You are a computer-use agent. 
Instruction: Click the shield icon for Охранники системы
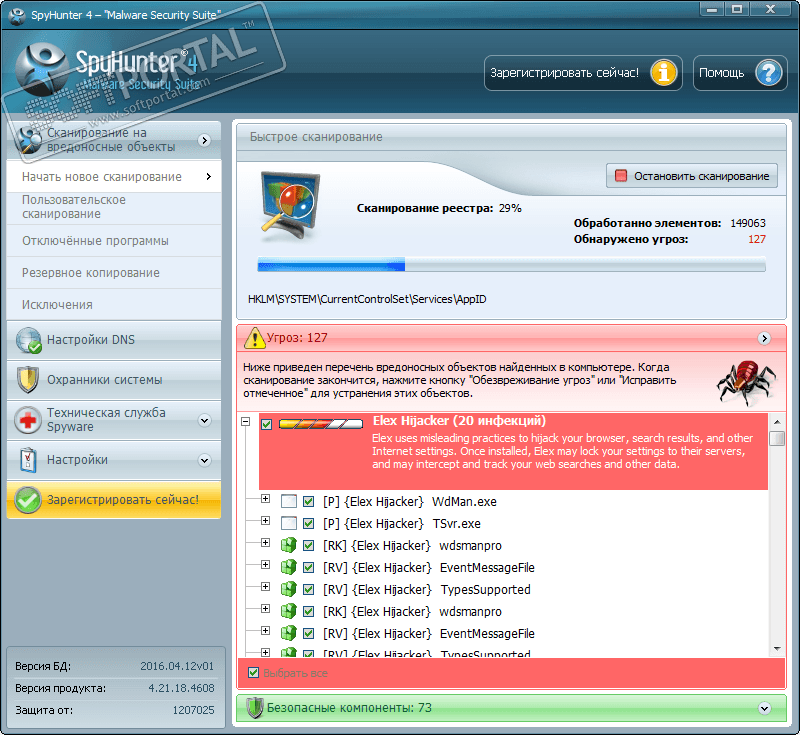(28, 380)
